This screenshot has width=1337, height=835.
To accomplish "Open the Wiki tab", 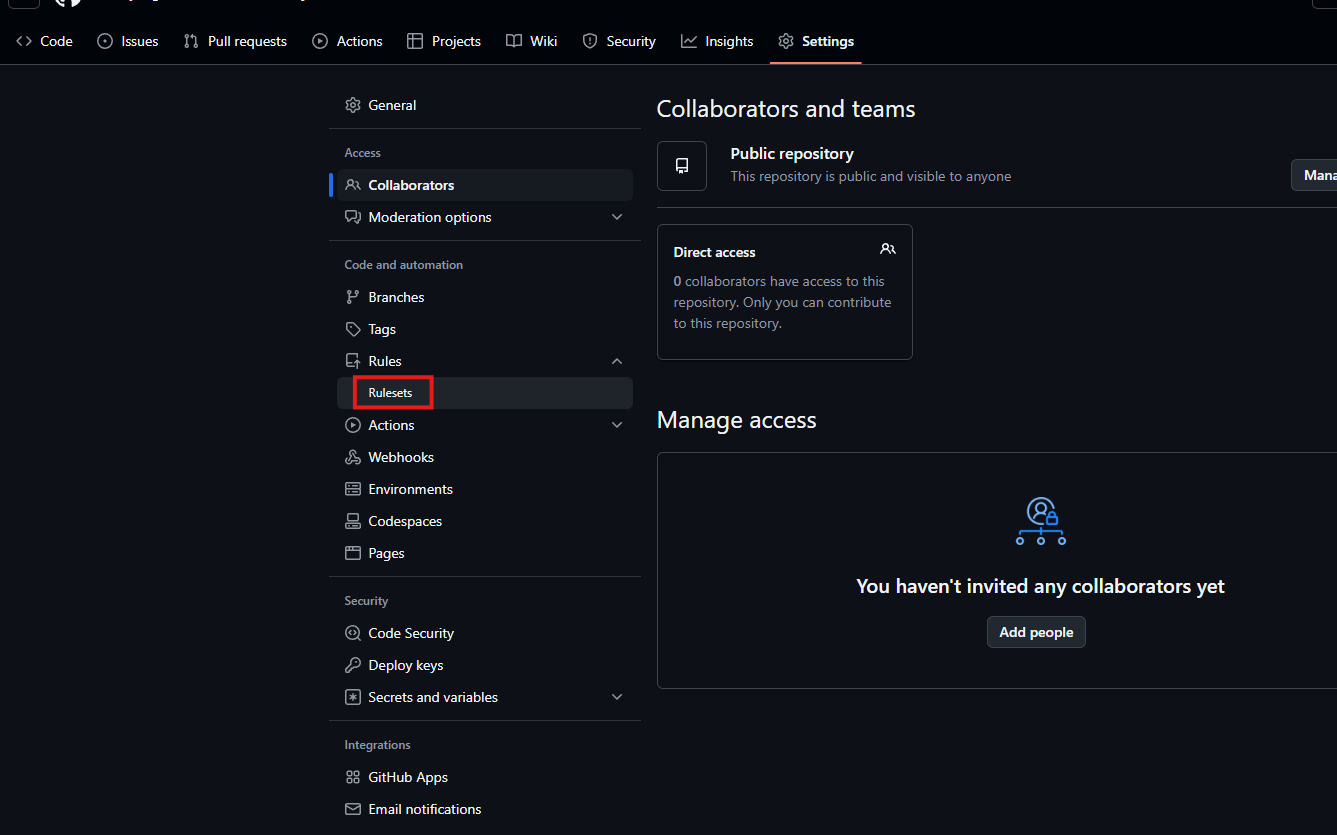I will pos(531,41).
